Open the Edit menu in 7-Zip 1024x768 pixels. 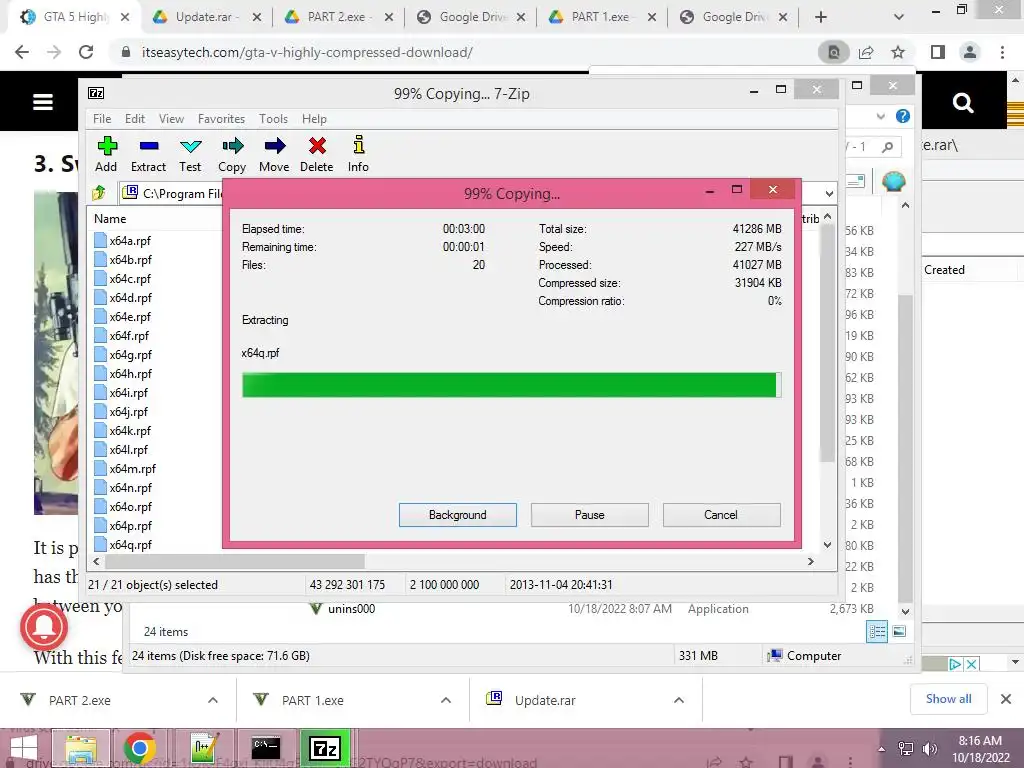point(135,119)
